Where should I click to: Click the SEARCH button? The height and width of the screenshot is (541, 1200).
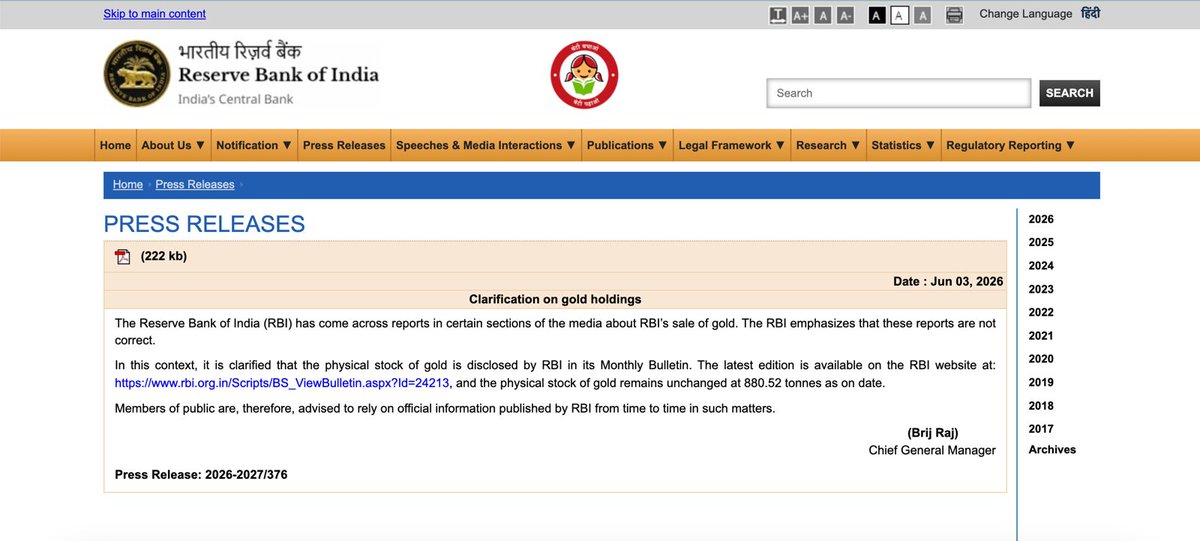(x=1069, y=93)
